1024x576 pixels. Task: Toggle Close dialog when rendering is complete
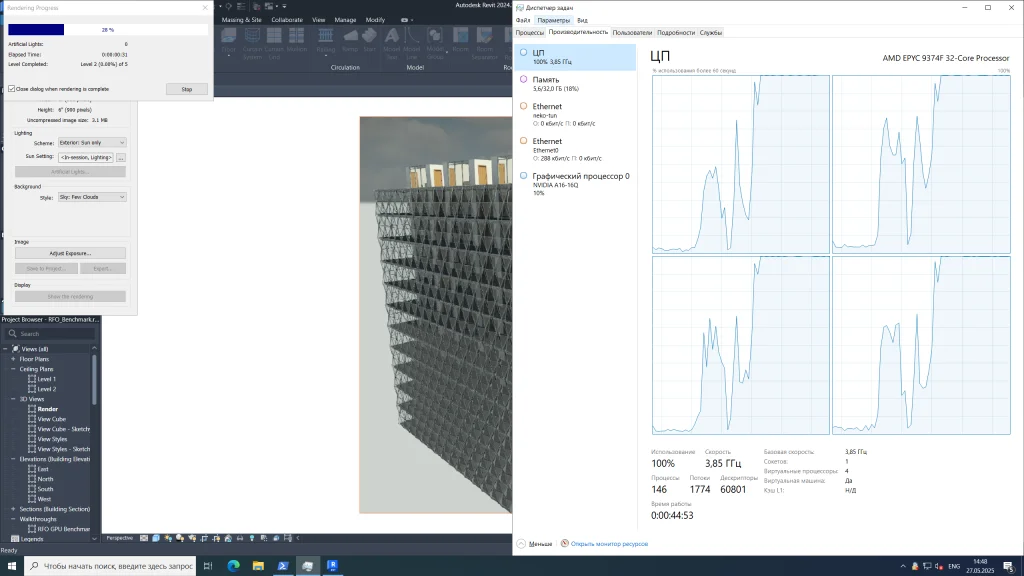[x=12, y=89]
